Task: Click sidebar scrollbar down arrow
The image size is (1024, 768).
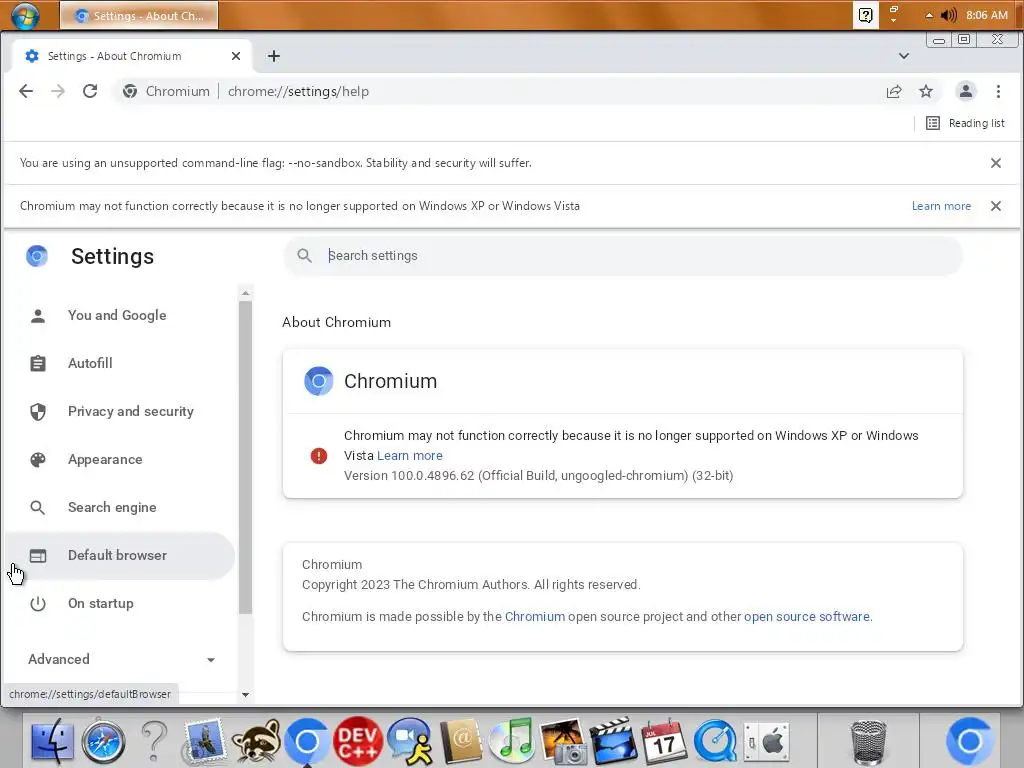Action: 246,695
